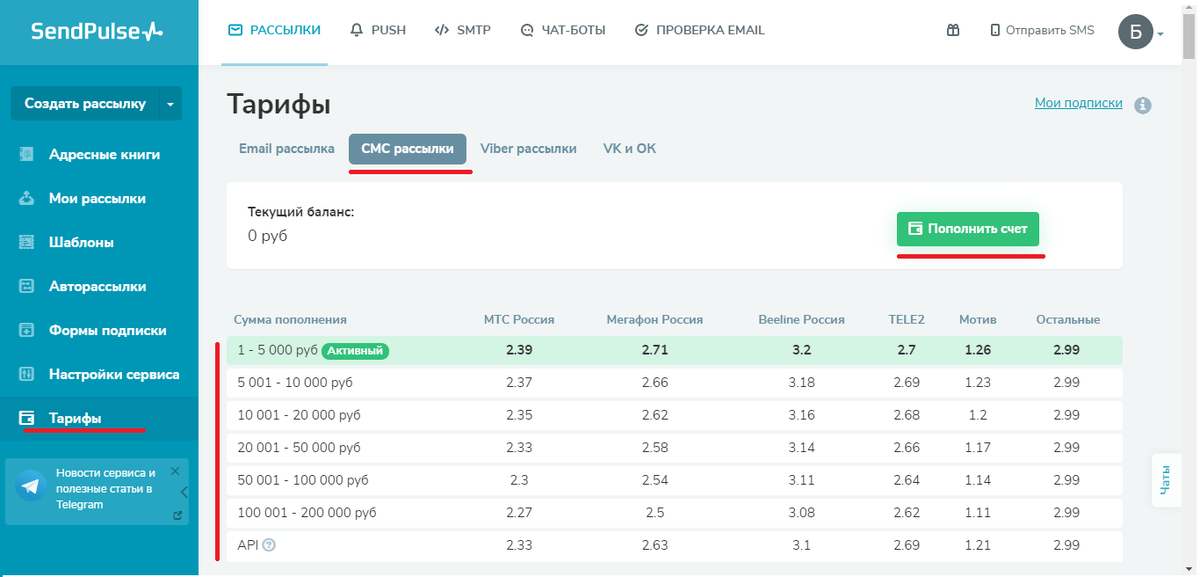This screenshot has height=577, width=1200.
Task: Click the Пополнить счет button
Action: click(968, 229)
